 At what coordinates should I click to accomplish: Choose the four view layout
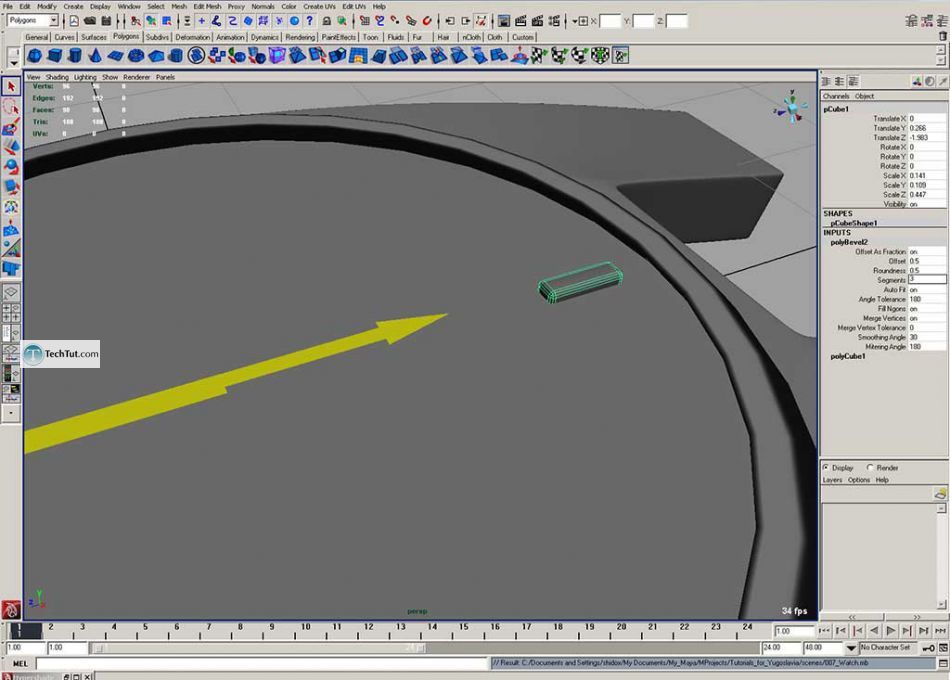pos(11,313)
